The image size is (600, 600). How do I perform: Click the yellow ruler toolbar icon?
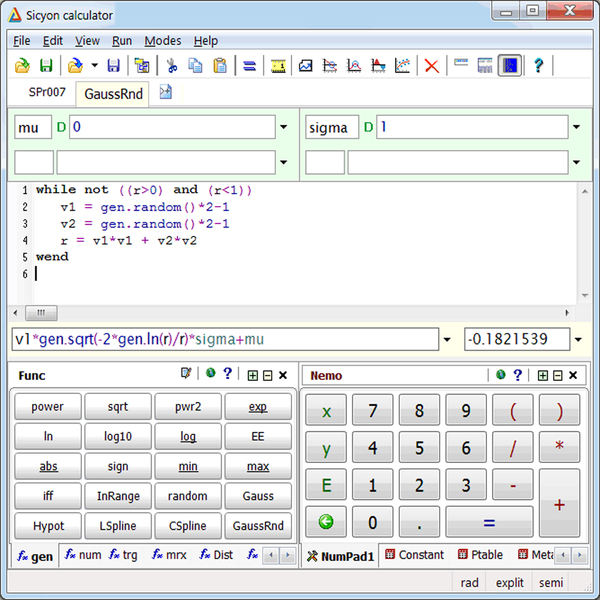point(278,66)
